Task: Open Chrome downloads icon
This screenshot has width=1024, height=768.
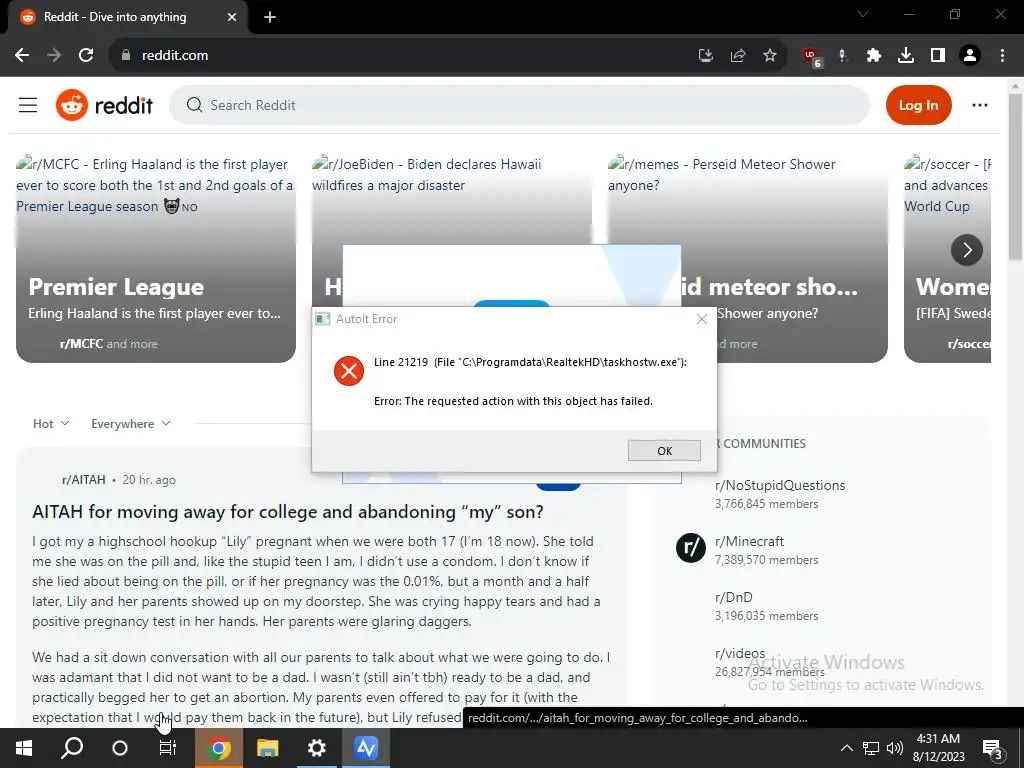Action: 906,56
